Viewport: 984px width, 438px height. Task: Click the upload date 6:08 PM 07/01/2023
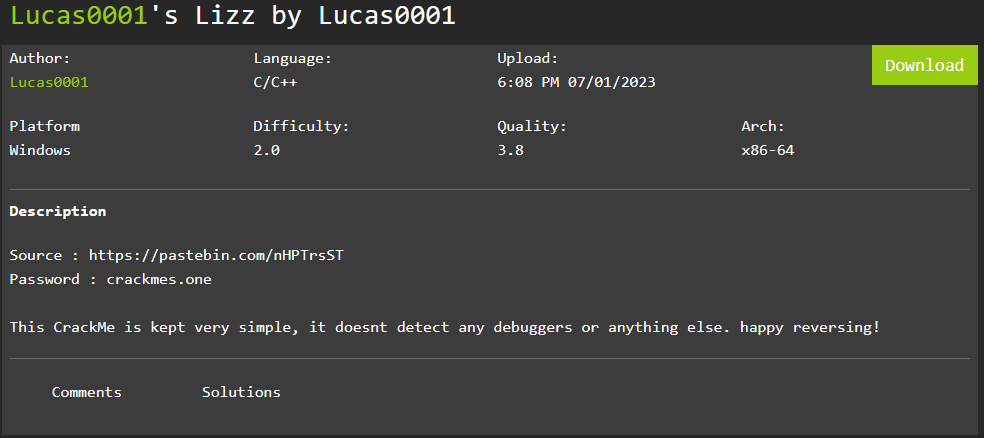(576, 82)
